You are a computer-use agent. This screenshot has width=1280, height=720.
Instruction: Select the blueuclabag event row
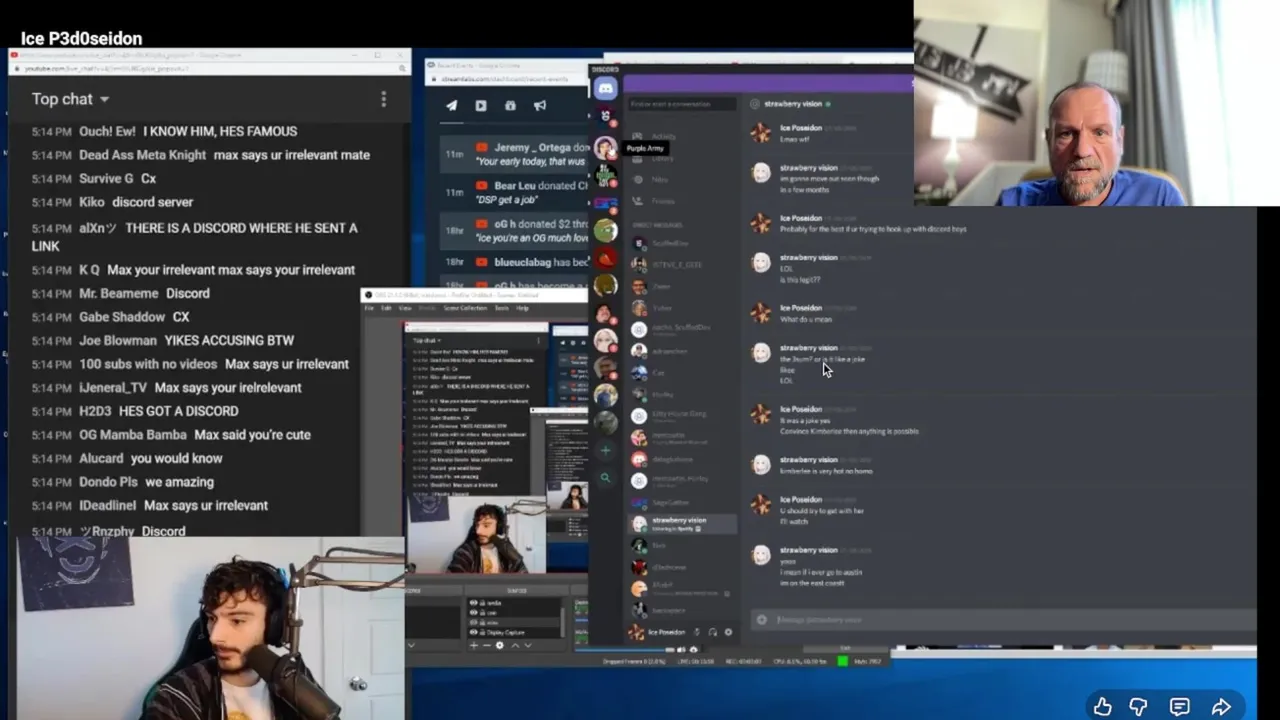pyautogui.click(x=515, y=262)
